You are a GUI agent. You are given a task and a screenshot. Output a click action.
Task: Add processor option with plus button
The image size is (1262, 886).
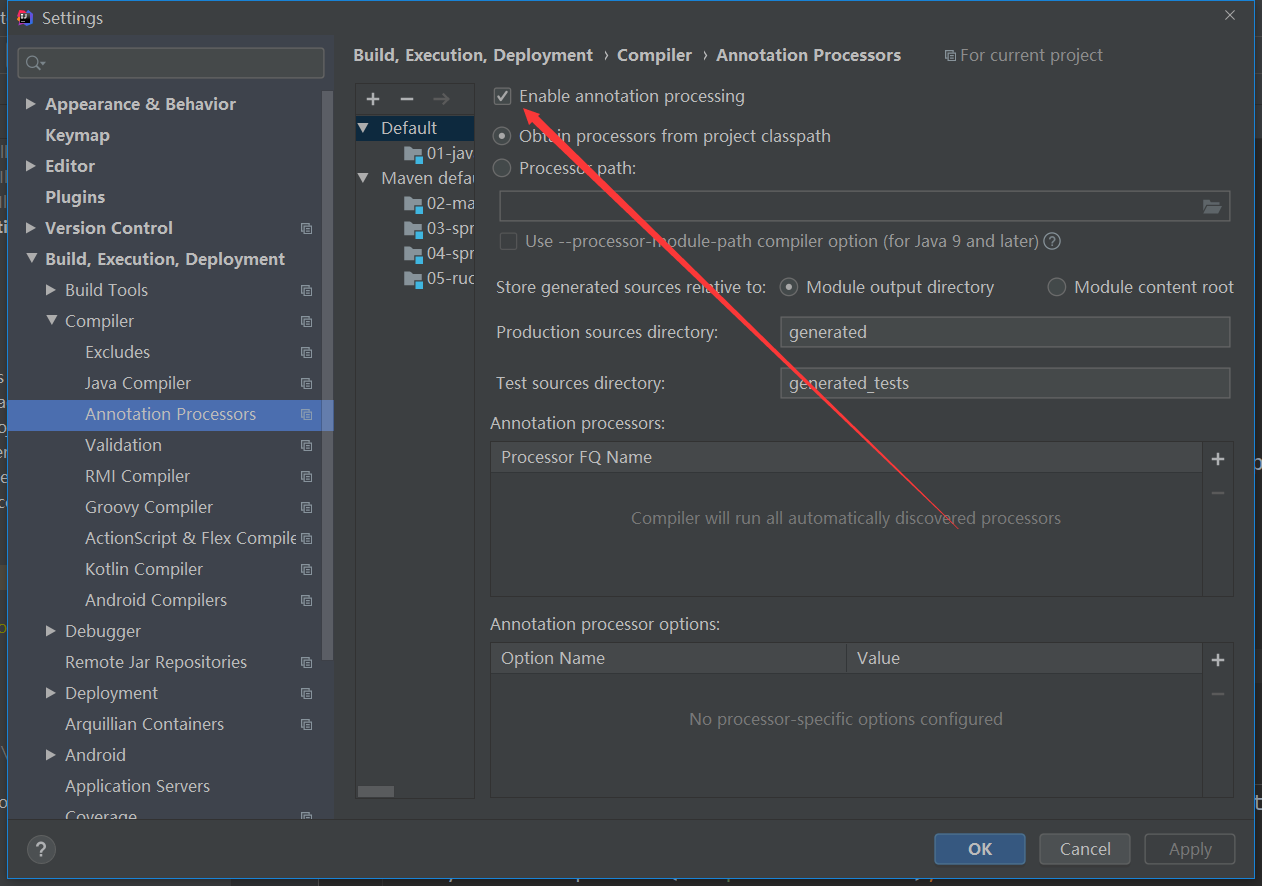[x=1218, y=660]
